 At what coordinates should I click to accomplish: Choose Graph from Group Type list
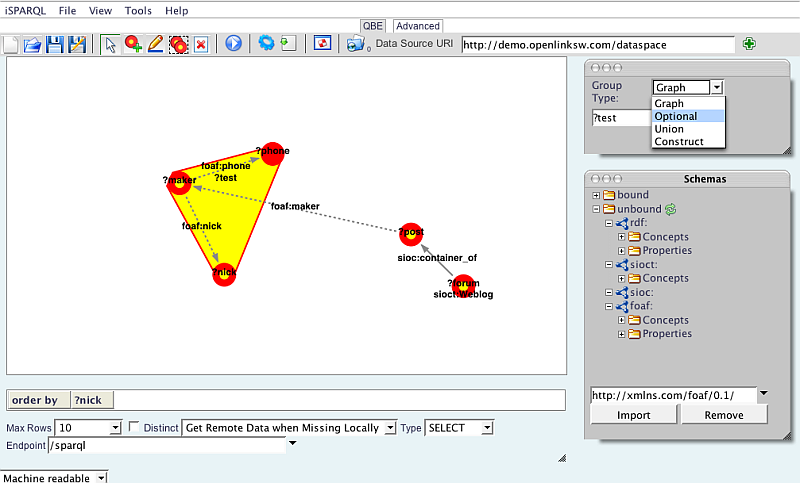tap(688, 104)
